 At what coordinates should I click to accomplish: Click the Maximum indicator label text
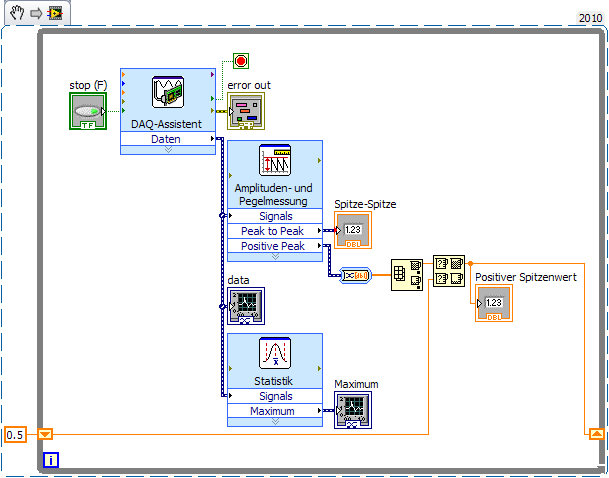(x=356, y=384)
